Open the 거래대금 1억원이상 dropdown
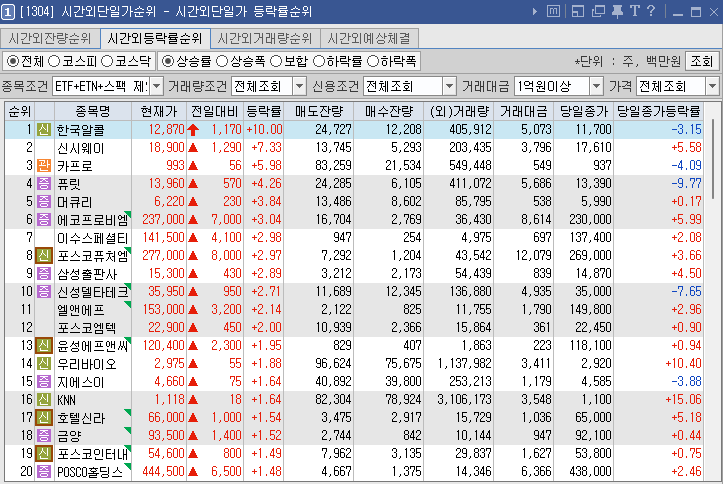Screen dimensions: 723x484 pos(597,86)
